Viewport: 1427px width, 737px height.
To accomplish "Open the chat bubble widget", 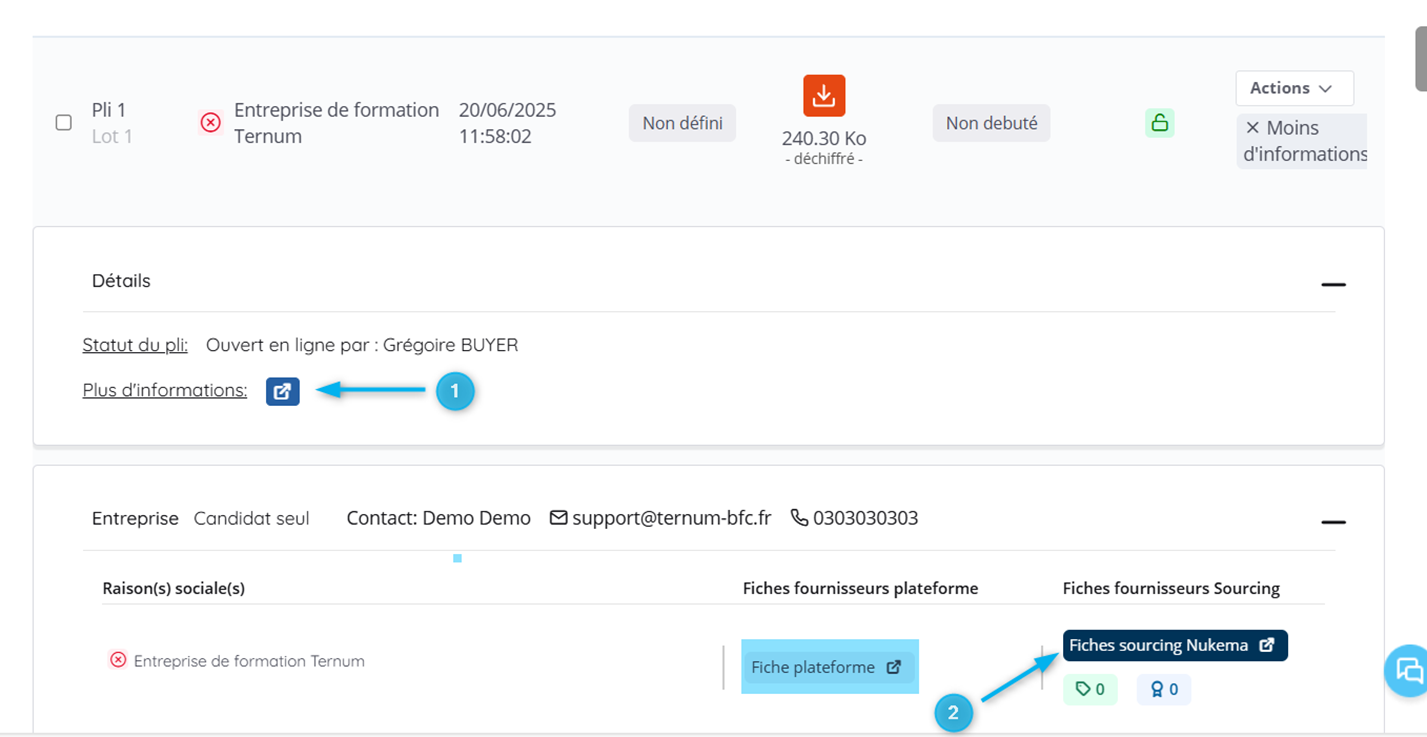I will pos(1408,670).
